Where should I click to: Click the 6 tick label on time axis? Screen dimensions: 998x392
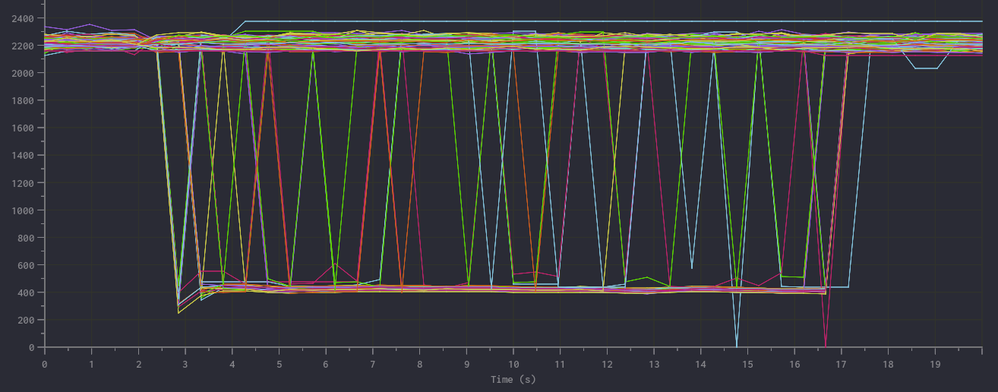tap(326, 365)
